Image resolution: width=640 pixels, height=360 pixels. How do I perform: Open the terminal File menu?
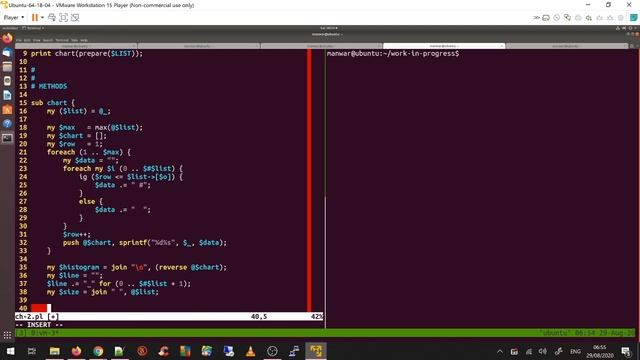tap(18, 40)
